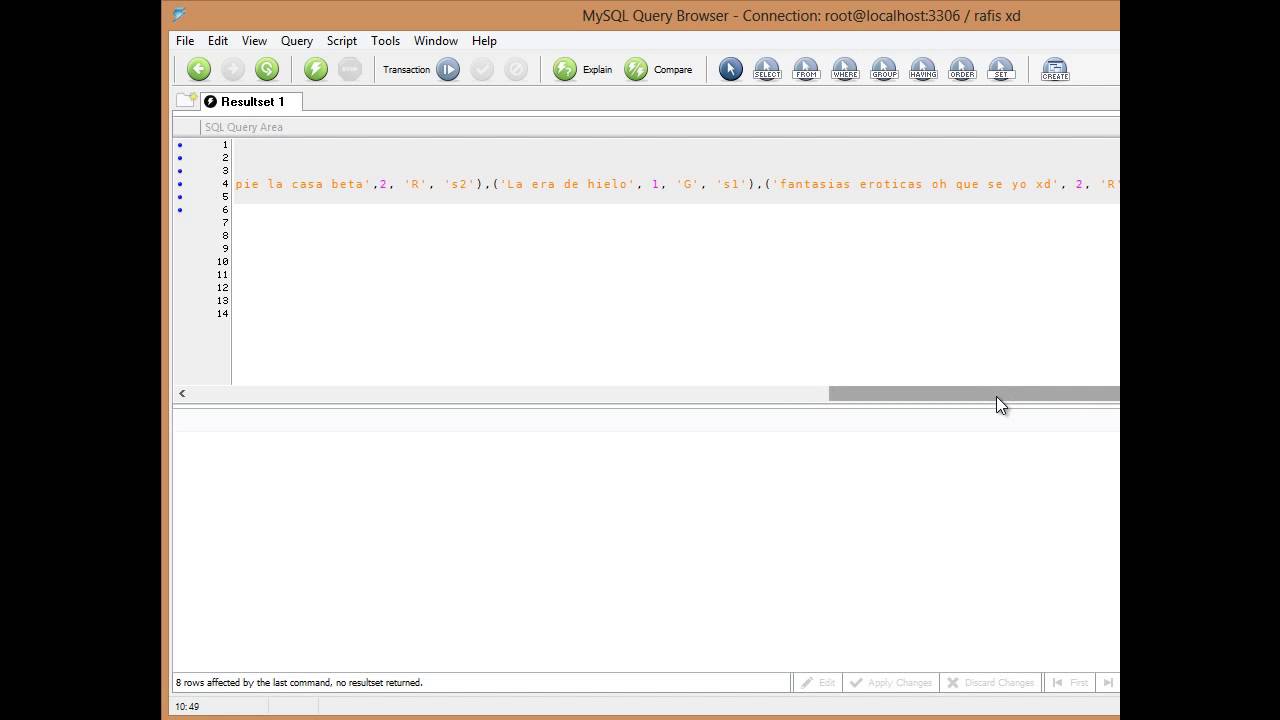Click the horizontal scrollbar thumb in query area
This screenshot has height=720, width=1280.
point(974,393)
